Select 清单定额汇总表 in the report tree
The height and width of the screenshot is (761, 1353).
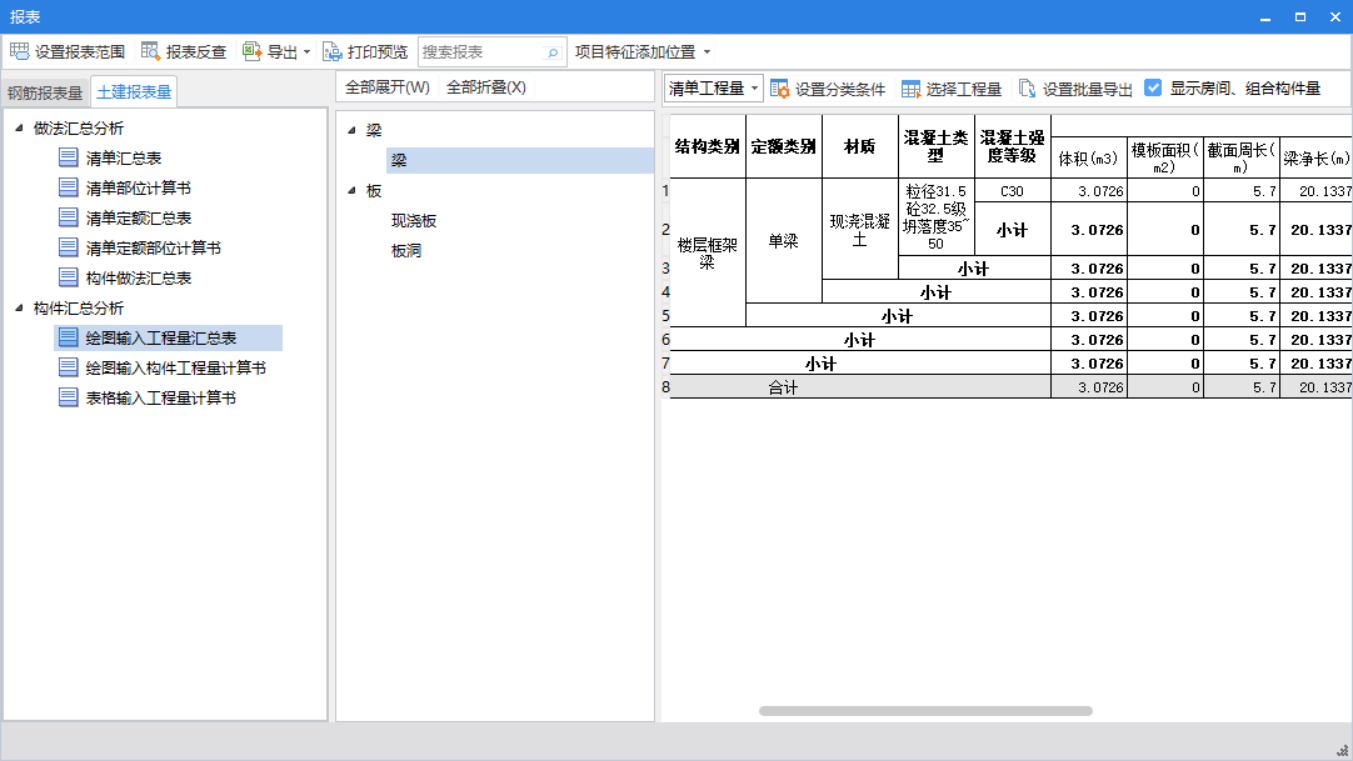[x=138, y=218]
